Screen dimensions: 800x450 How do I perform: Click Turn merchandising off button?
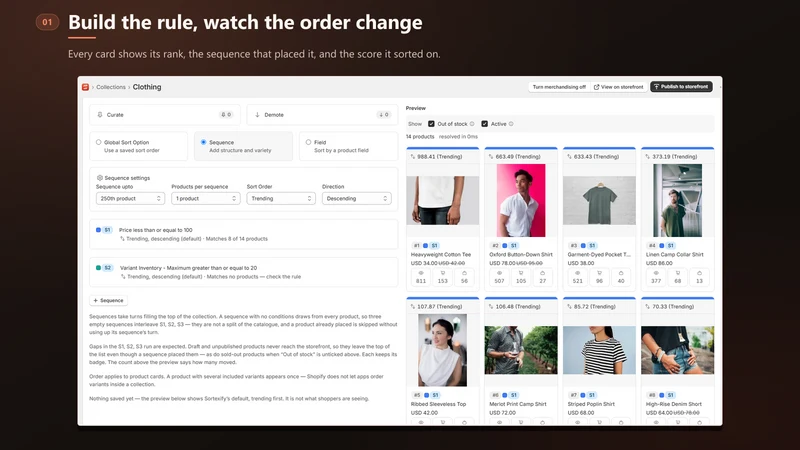click(559, 87)
